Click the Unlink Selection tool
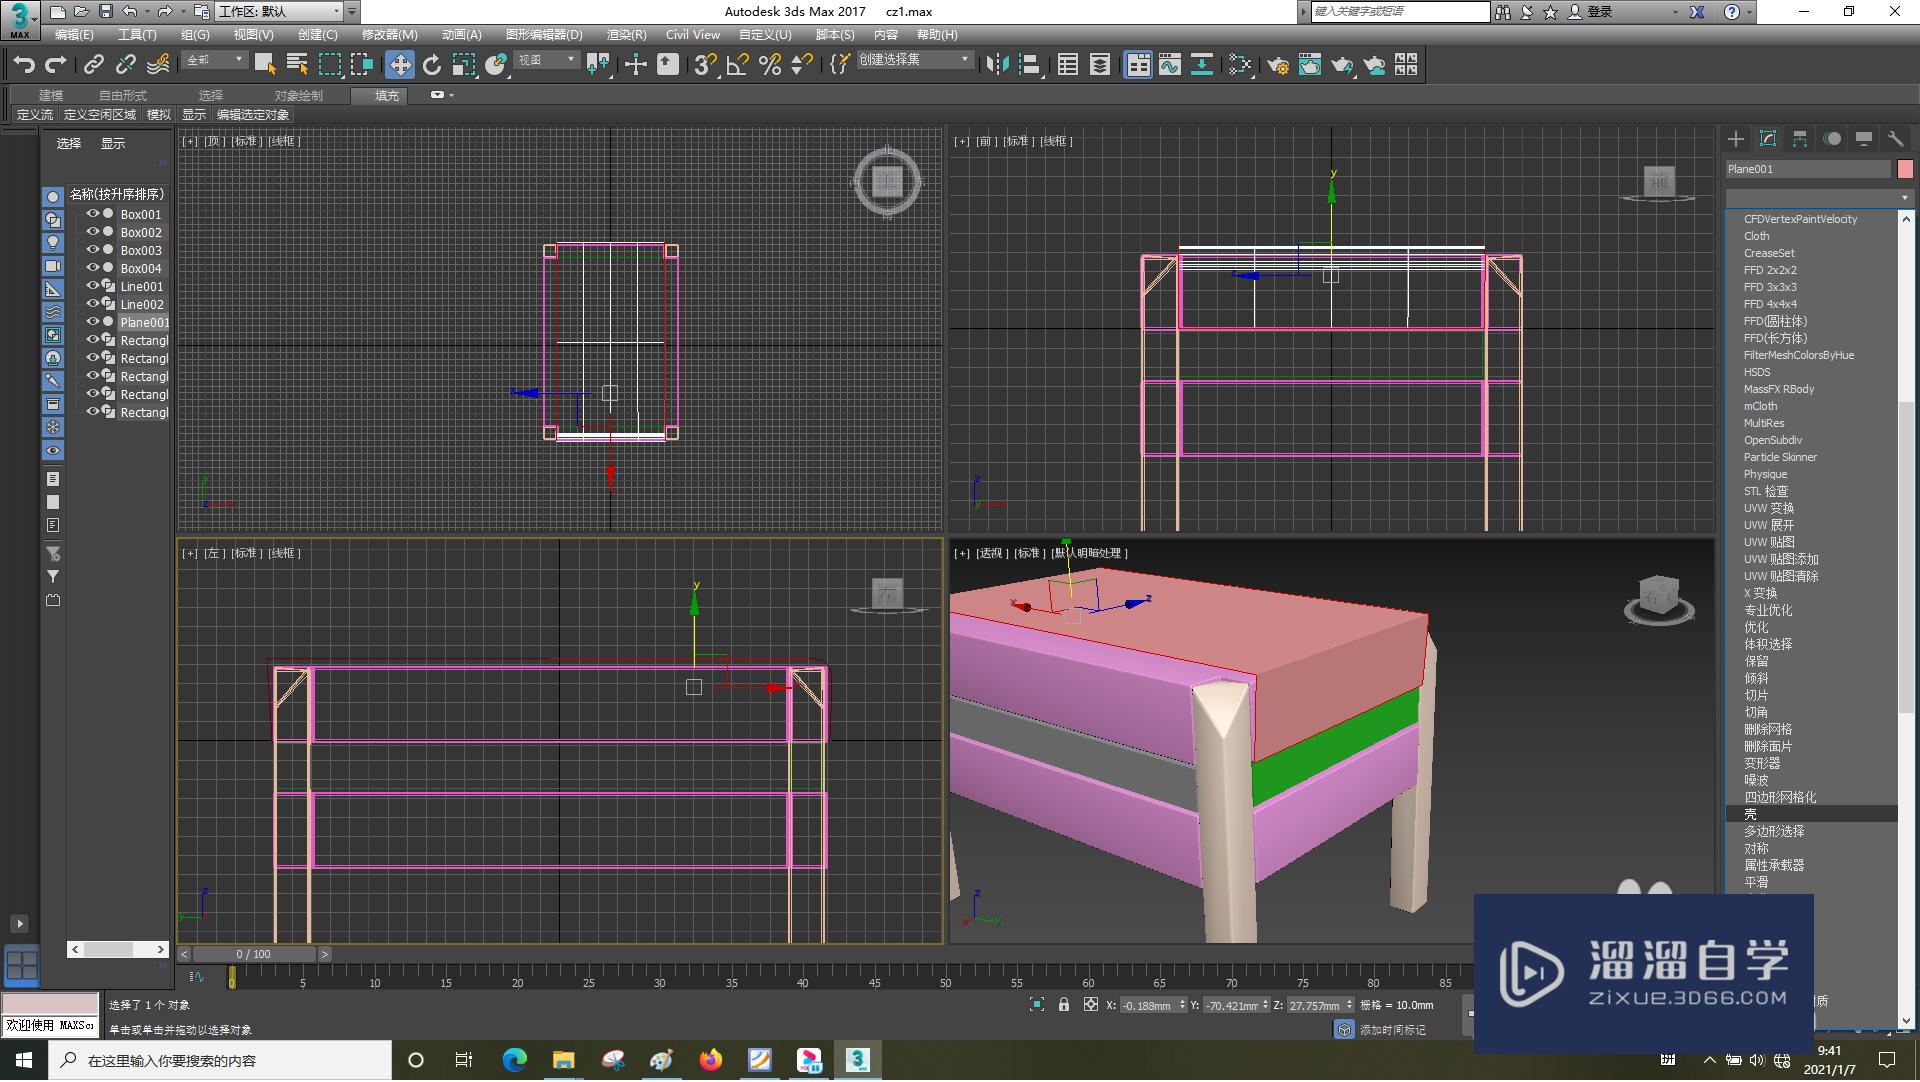The height and width of the screenshot is (1082, 1920). tap(126, 65)
